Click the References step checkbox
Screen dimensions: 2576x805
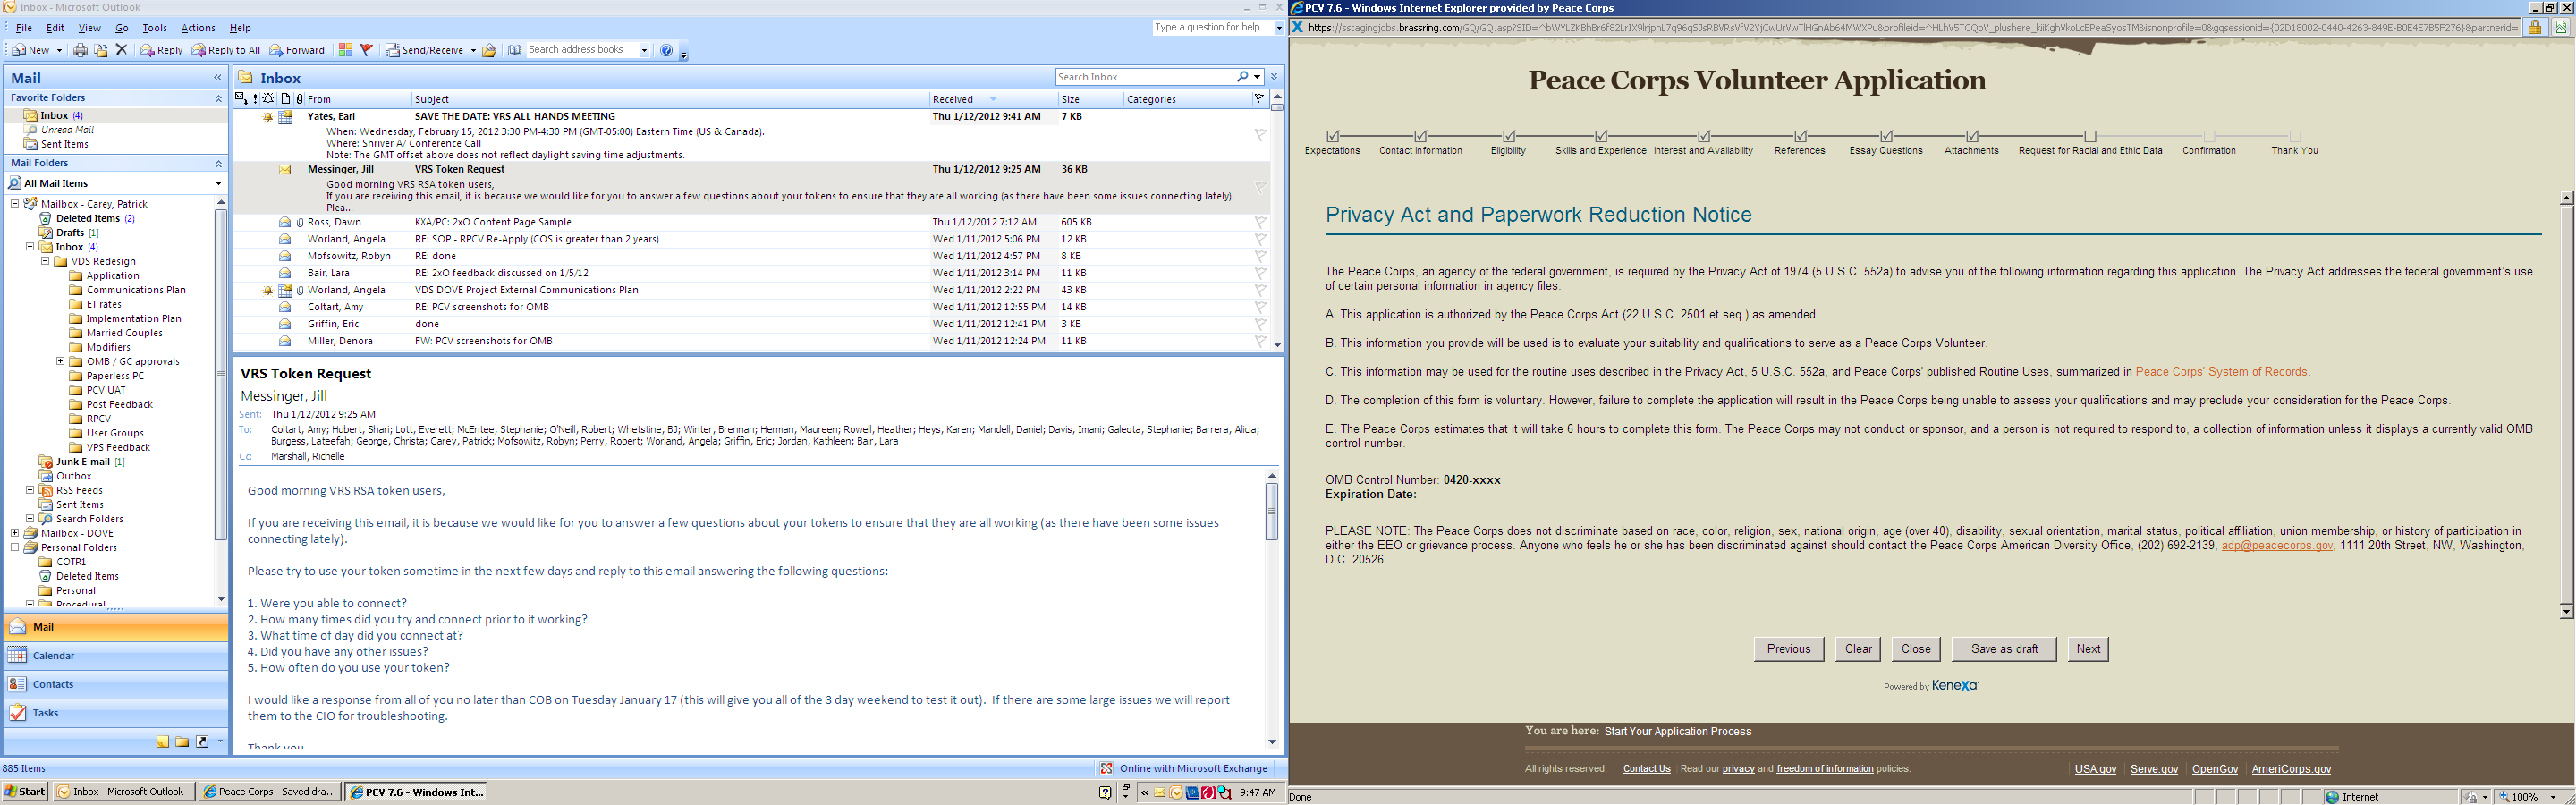tap(1800, 136)
